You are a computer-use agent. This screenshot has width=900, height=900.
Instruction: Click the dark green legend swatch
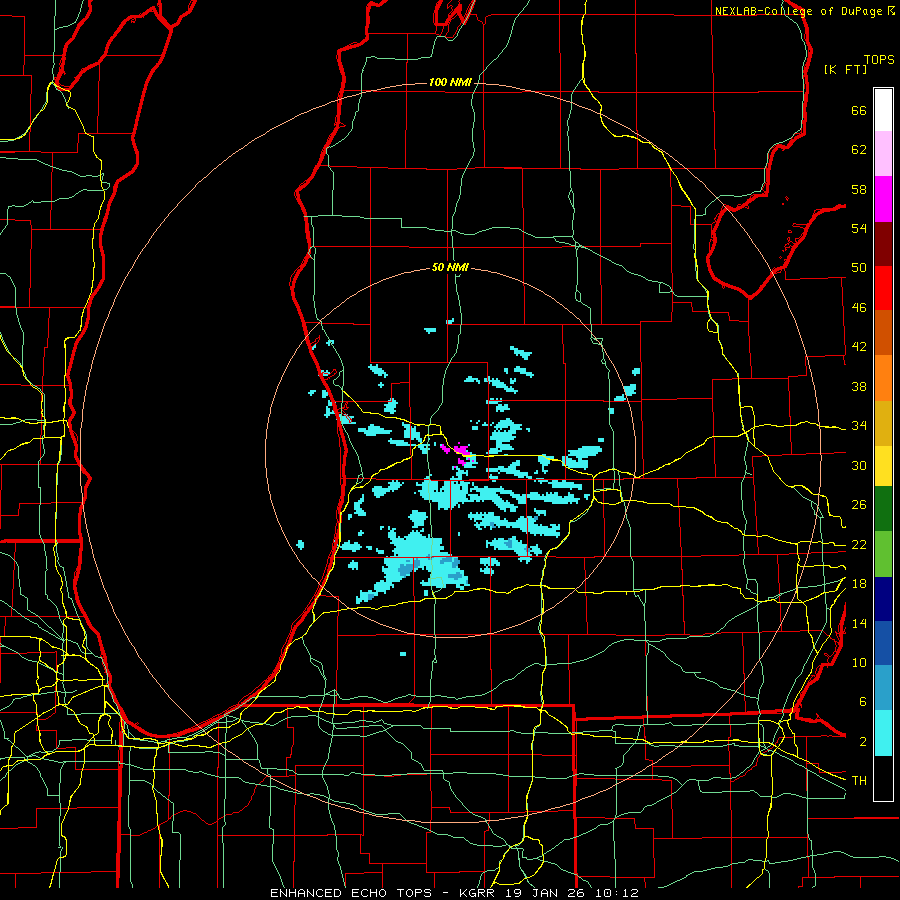(x=883, y=509)
